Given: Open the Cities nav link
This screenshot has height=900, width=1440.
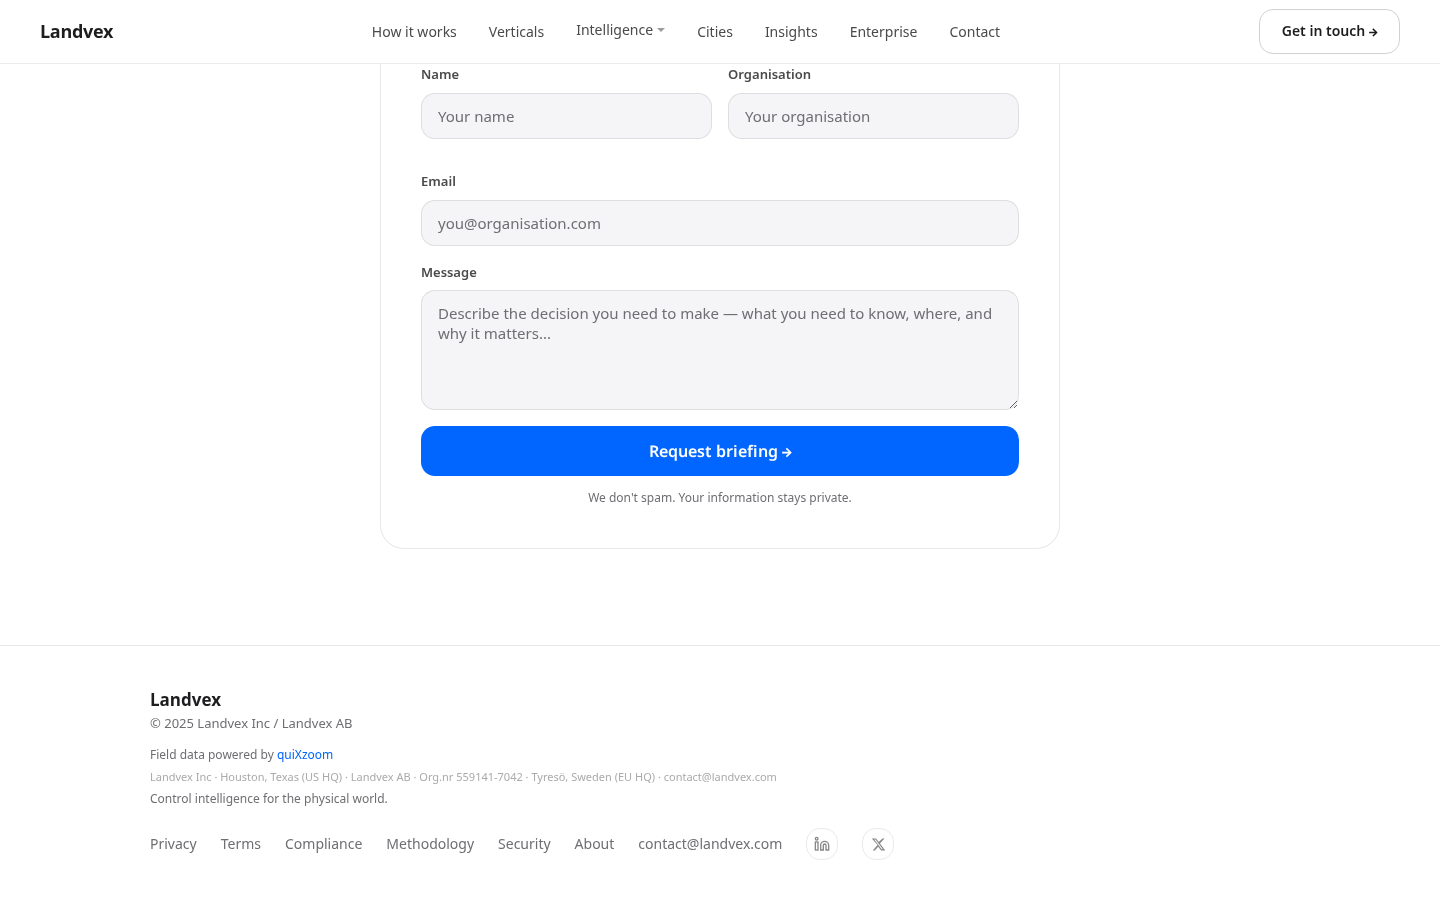Looking at the screenshot, I should pyautogui.click(x=715, y=32).
